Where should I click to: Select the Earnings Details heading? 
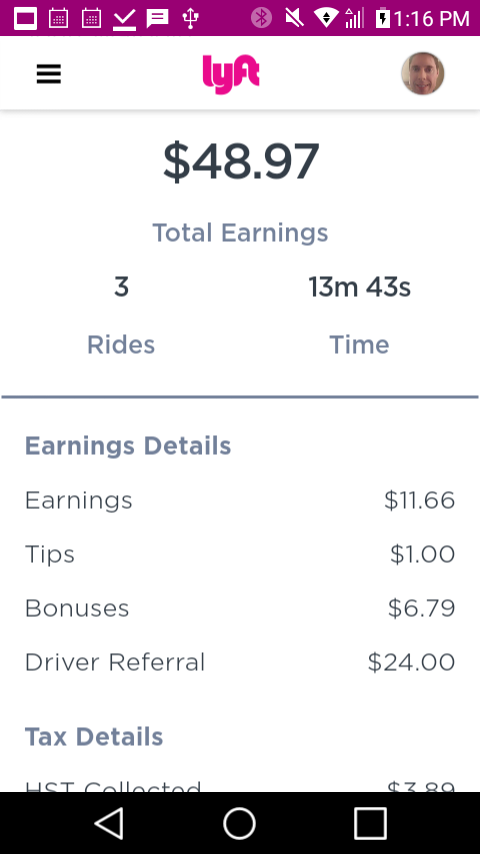click(128, 446)
